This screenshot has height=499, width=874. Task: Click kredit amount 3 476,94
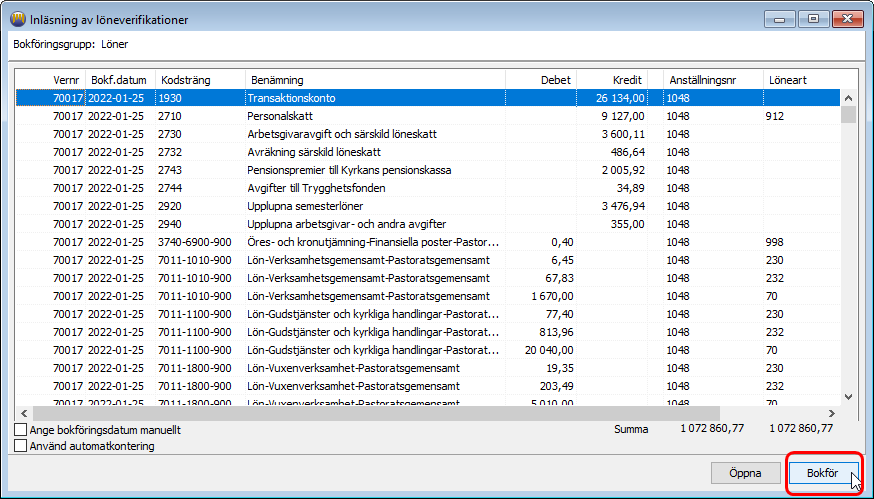click(x=623, y=206)
